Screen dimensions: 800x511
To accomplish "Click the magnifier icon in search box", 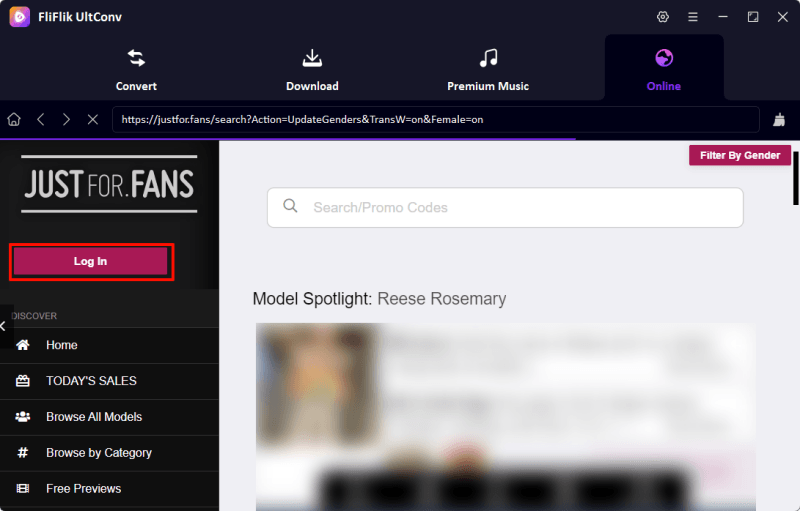I will (291, 207).
